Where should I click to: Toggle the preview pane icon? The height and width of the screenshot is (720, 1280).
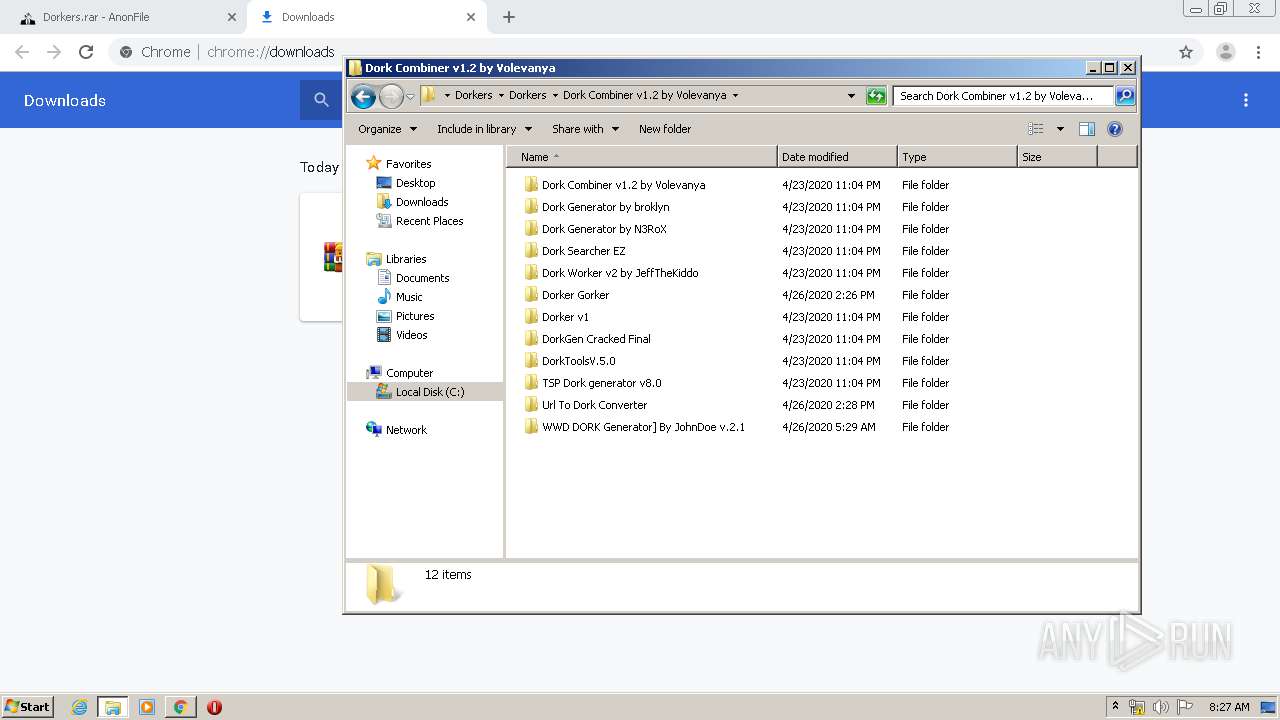(x=1087, y=129)
